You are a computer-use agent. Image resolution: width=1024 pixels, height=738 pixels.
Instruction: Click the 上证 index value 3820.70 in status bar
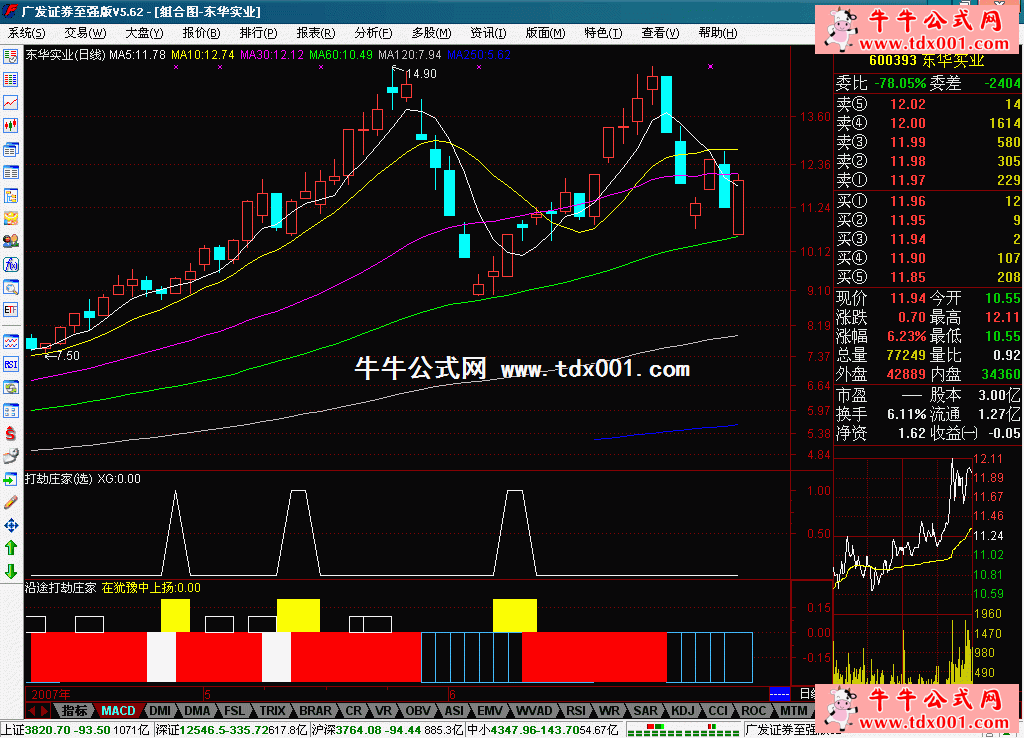tap(46, 730)
